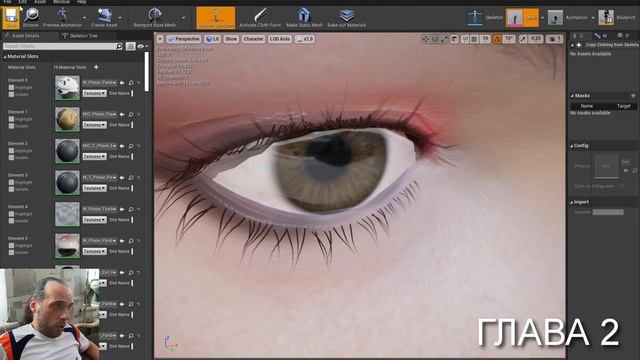Click the Lit view mode button
The width and height of the screenshot is (640, 360).
click(x=212, y=39)
